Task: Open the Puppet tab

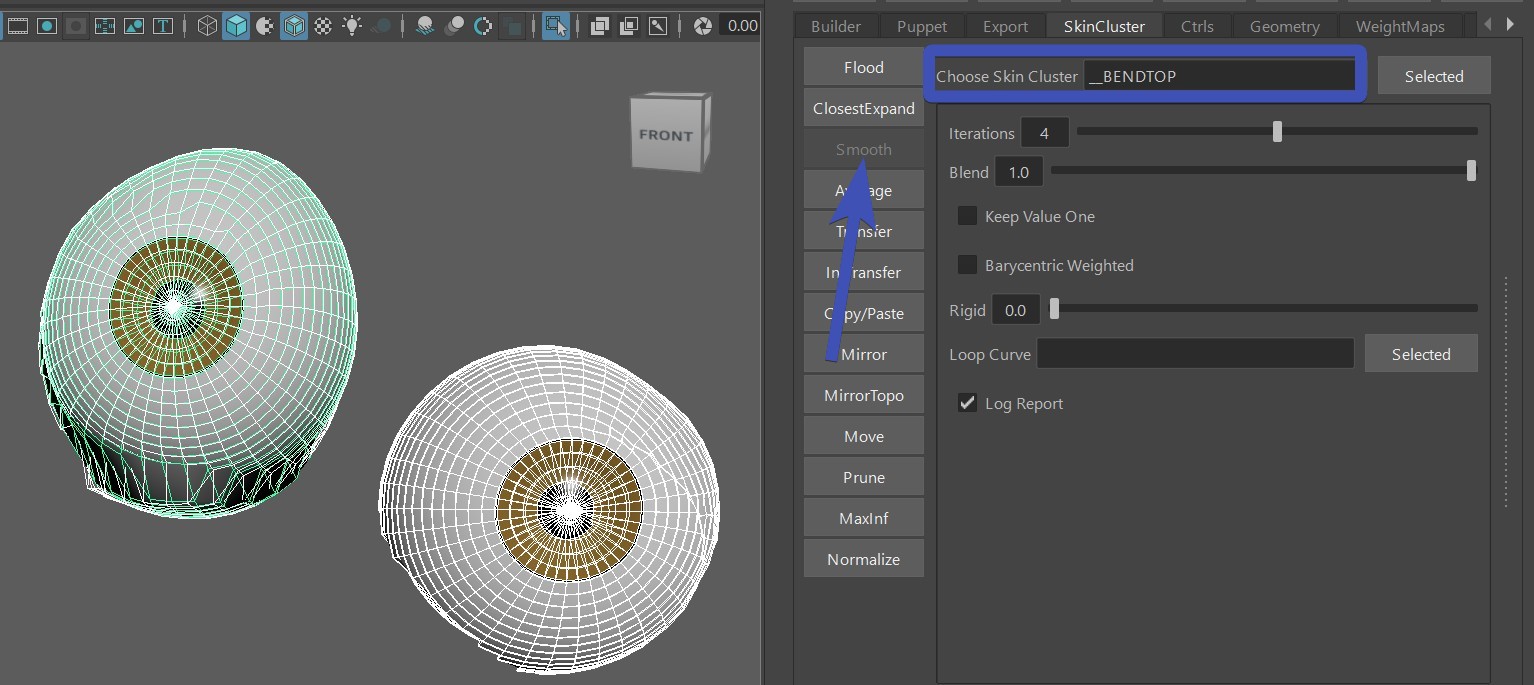Action: click(x=922, y=26)
